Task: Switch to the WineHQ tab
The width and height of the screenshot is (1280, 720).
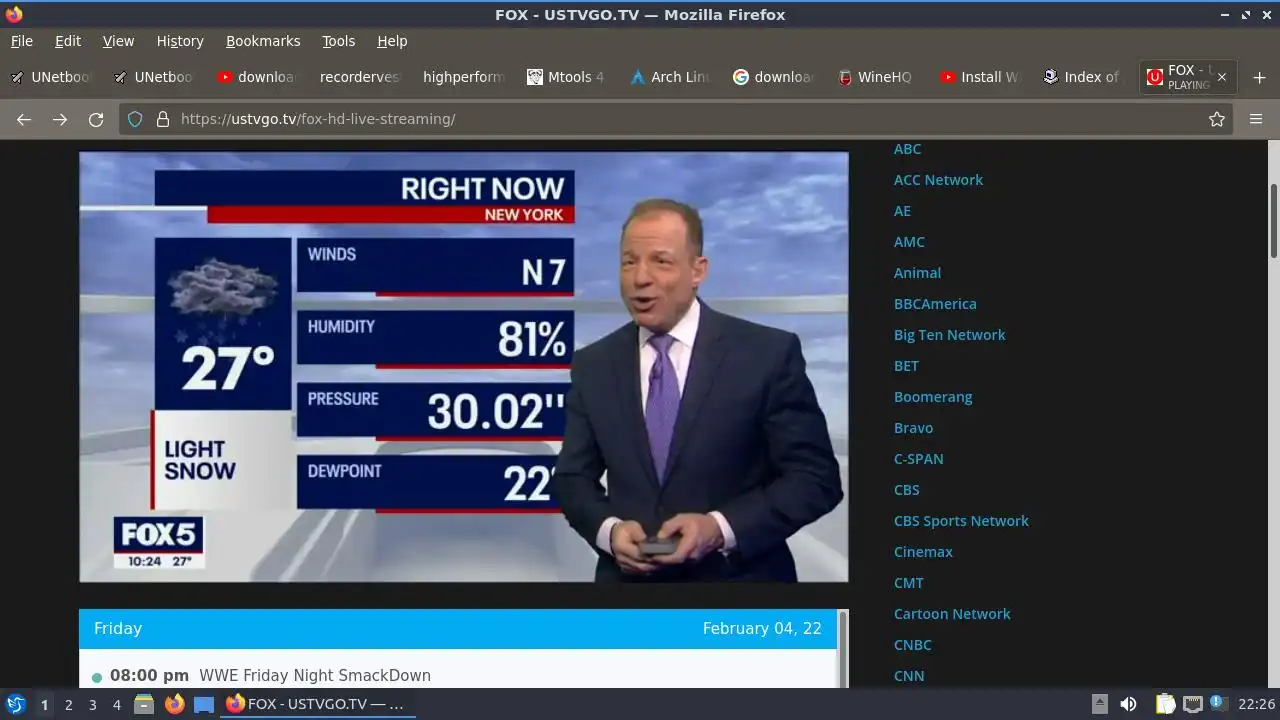Action: coord(875,77)
